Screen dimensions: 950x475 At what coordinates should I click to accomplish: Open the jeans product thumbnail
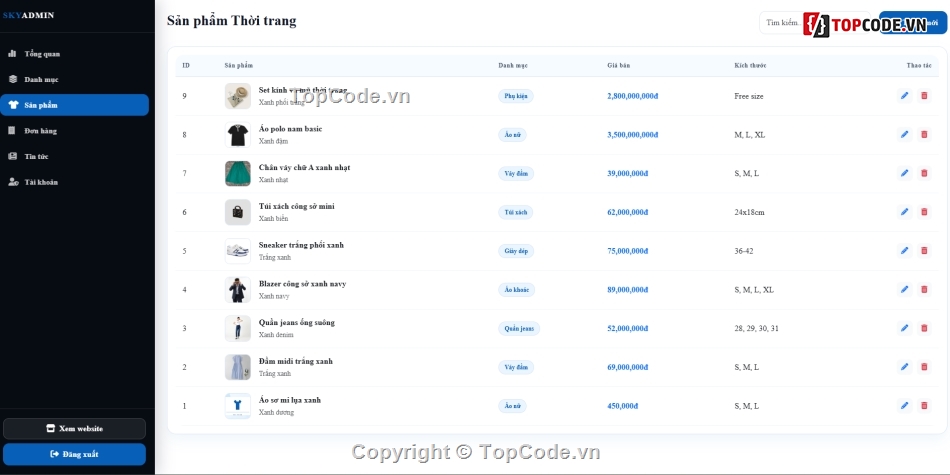(238, 328)
